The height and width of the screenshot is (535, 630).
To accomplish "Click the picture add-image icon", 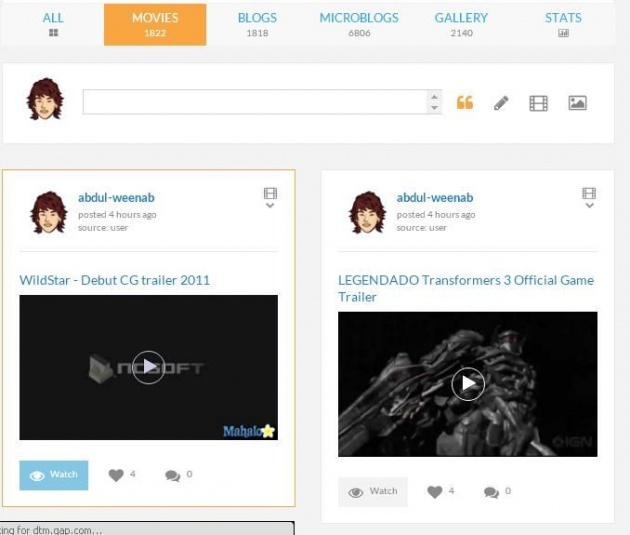I will click(577, 103).
